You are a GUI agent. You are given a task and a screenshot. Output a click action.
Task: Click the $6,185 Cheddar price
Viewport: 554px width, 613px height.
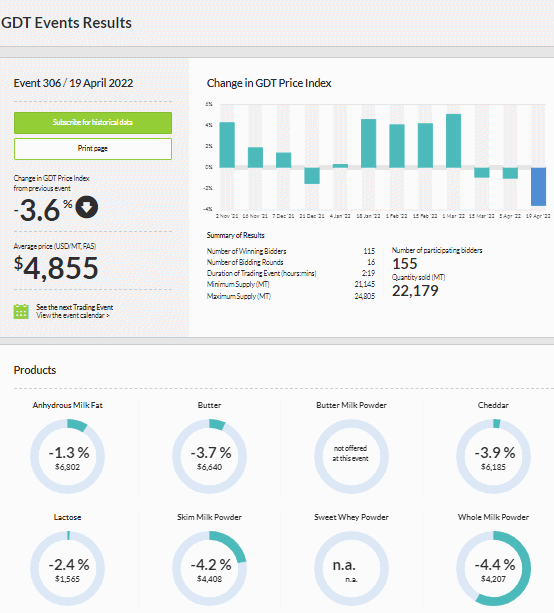(x=493, y=467)
